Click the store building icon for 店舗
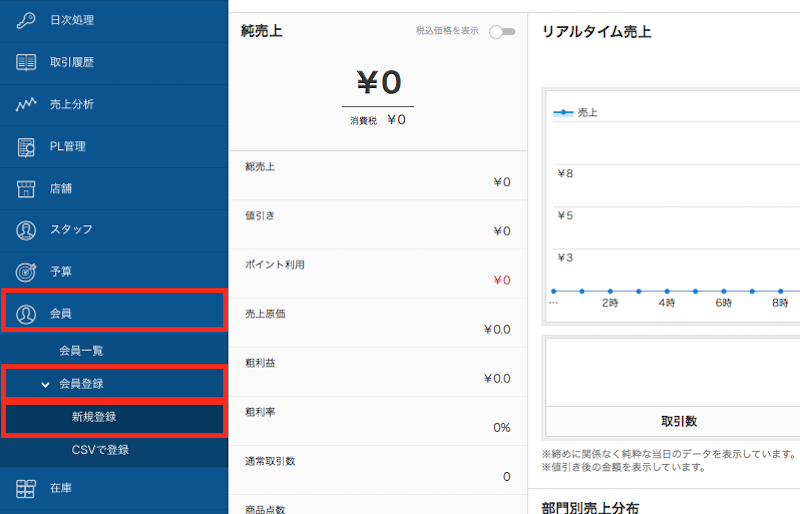This screenshot has width=800, height=514. pyautogui.click(x=26, y=188)
